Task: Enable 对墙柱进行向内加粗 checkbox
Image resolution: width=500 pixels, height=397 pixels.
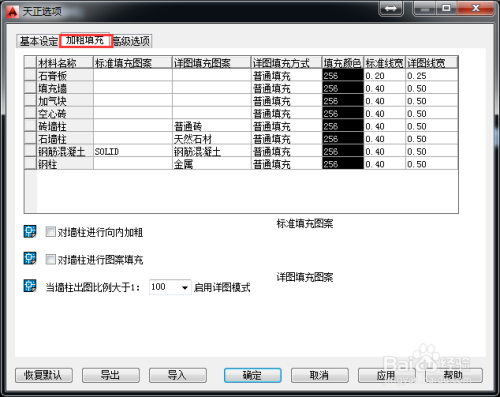Action: click(50, 232)
